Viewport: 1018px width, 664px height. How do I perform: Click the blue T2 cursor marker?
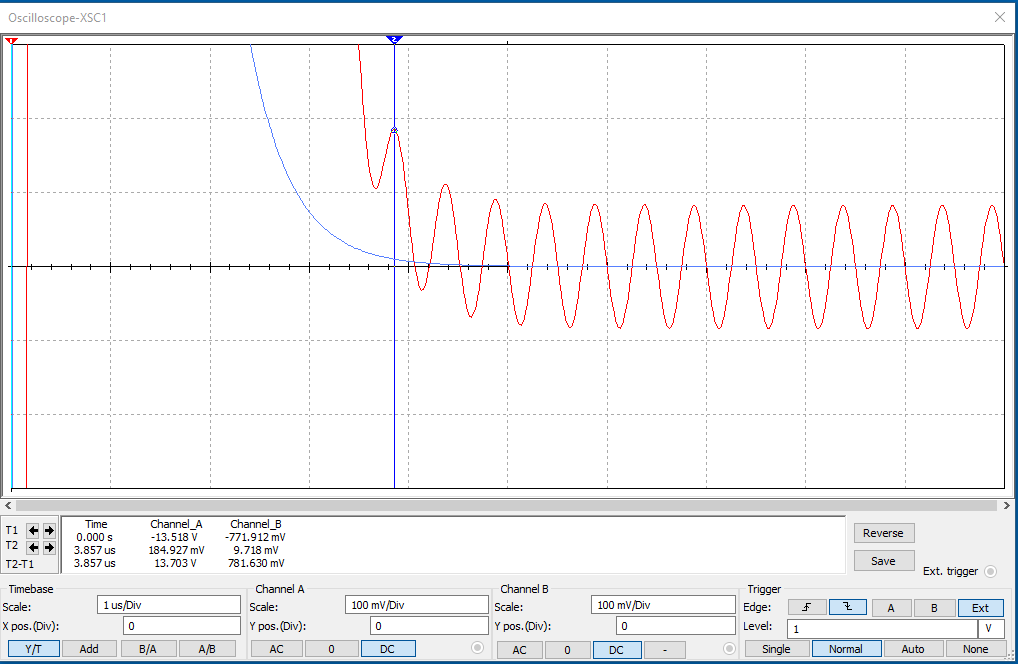394,39
